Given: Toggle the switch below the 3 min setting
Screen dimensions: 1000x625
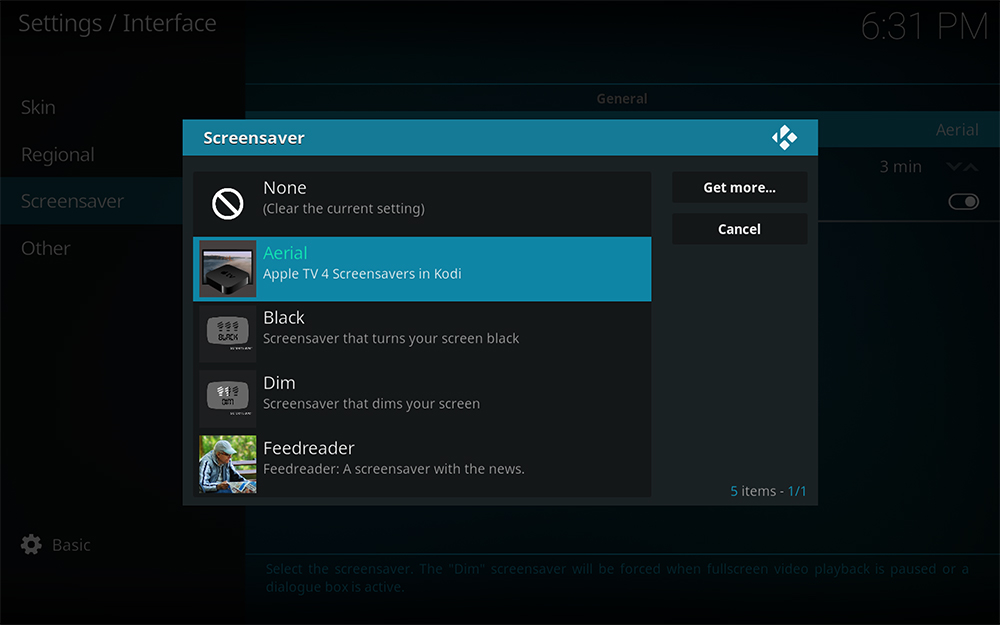Looking at the screenshot, I should pos(963,202).
